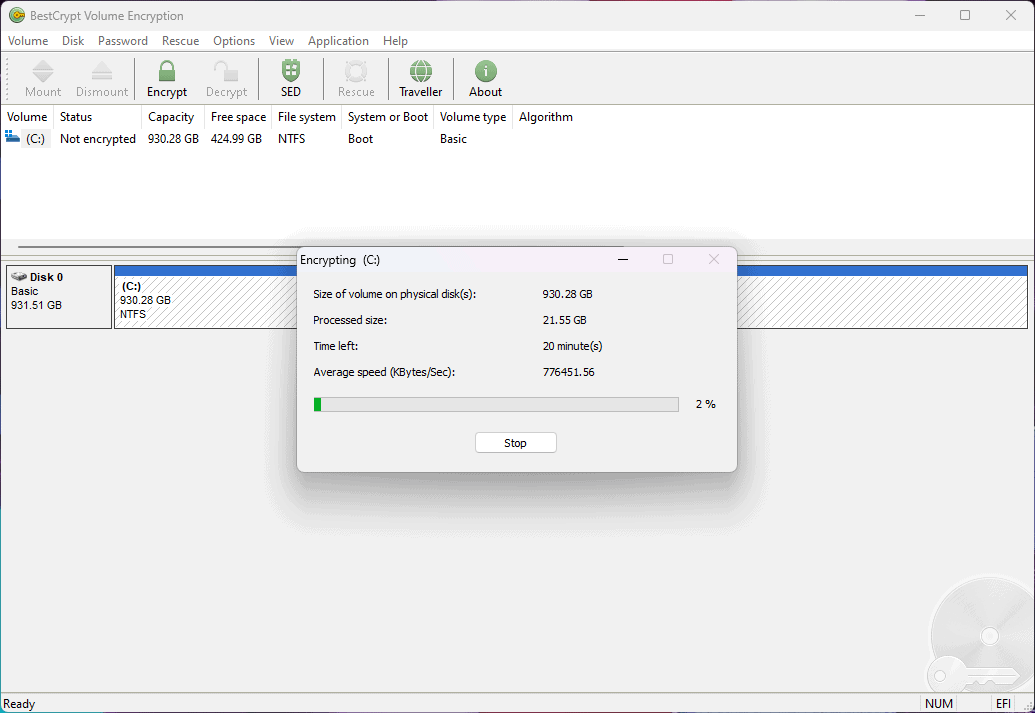Sort by Algorithm column header
This screenshot has width=1035, height=713.
click(x=545, y=117)
